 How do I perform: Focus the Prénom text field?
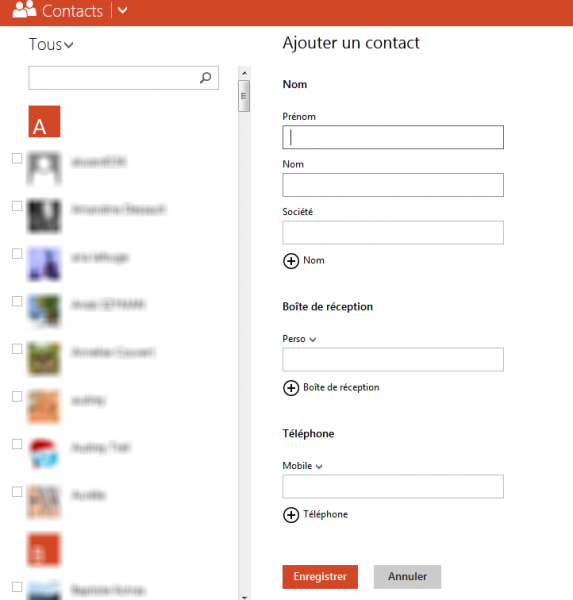(x=393, y=137)
